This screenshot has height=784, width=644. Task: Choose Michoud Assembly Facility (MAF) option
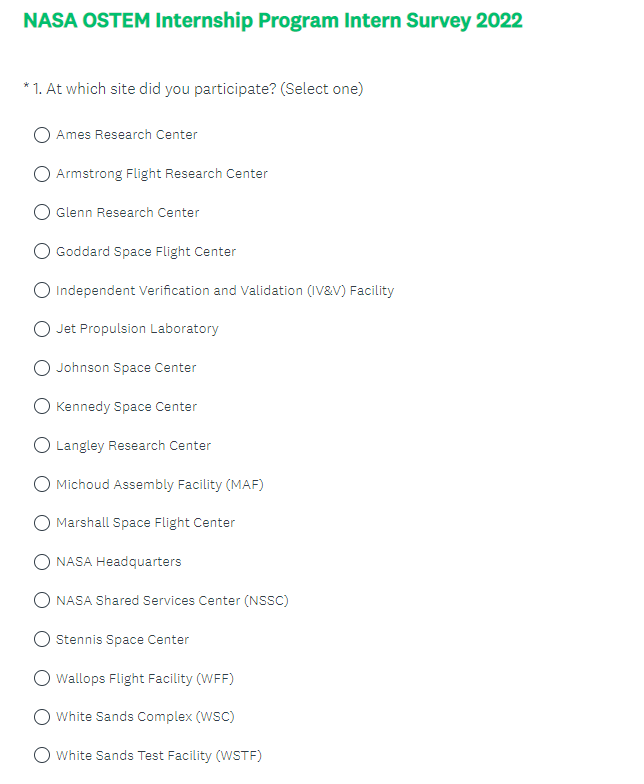point(42,484)
